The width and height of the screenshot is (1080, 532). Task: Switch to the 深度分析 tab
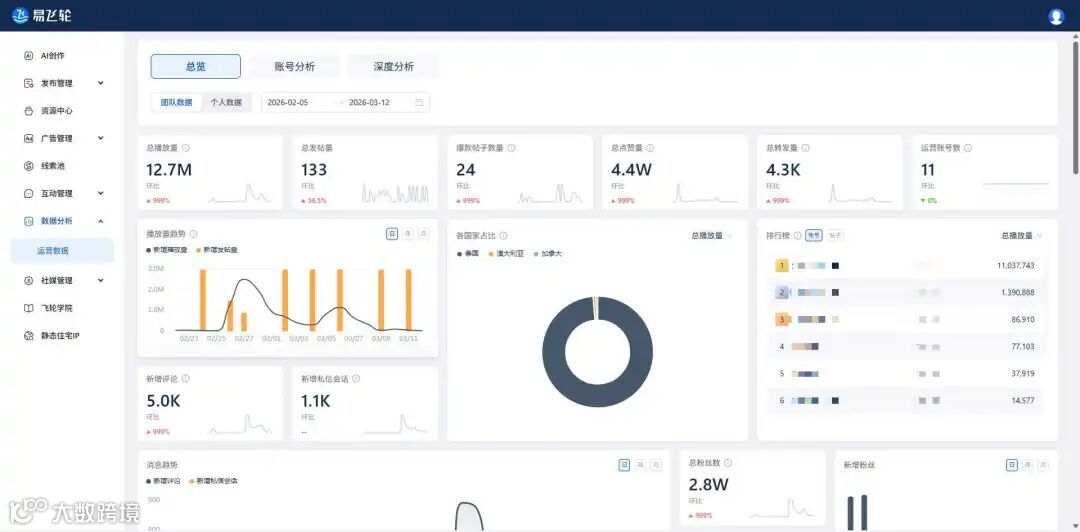pyautogui.click(x=394, y=67)
